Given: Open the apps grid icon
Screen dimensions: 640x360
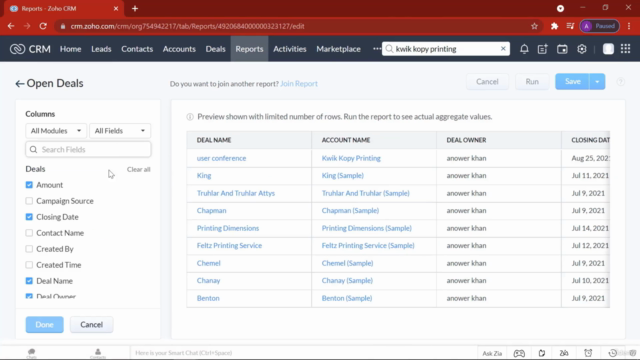Looking at the screenshot, I should [625, 49].
